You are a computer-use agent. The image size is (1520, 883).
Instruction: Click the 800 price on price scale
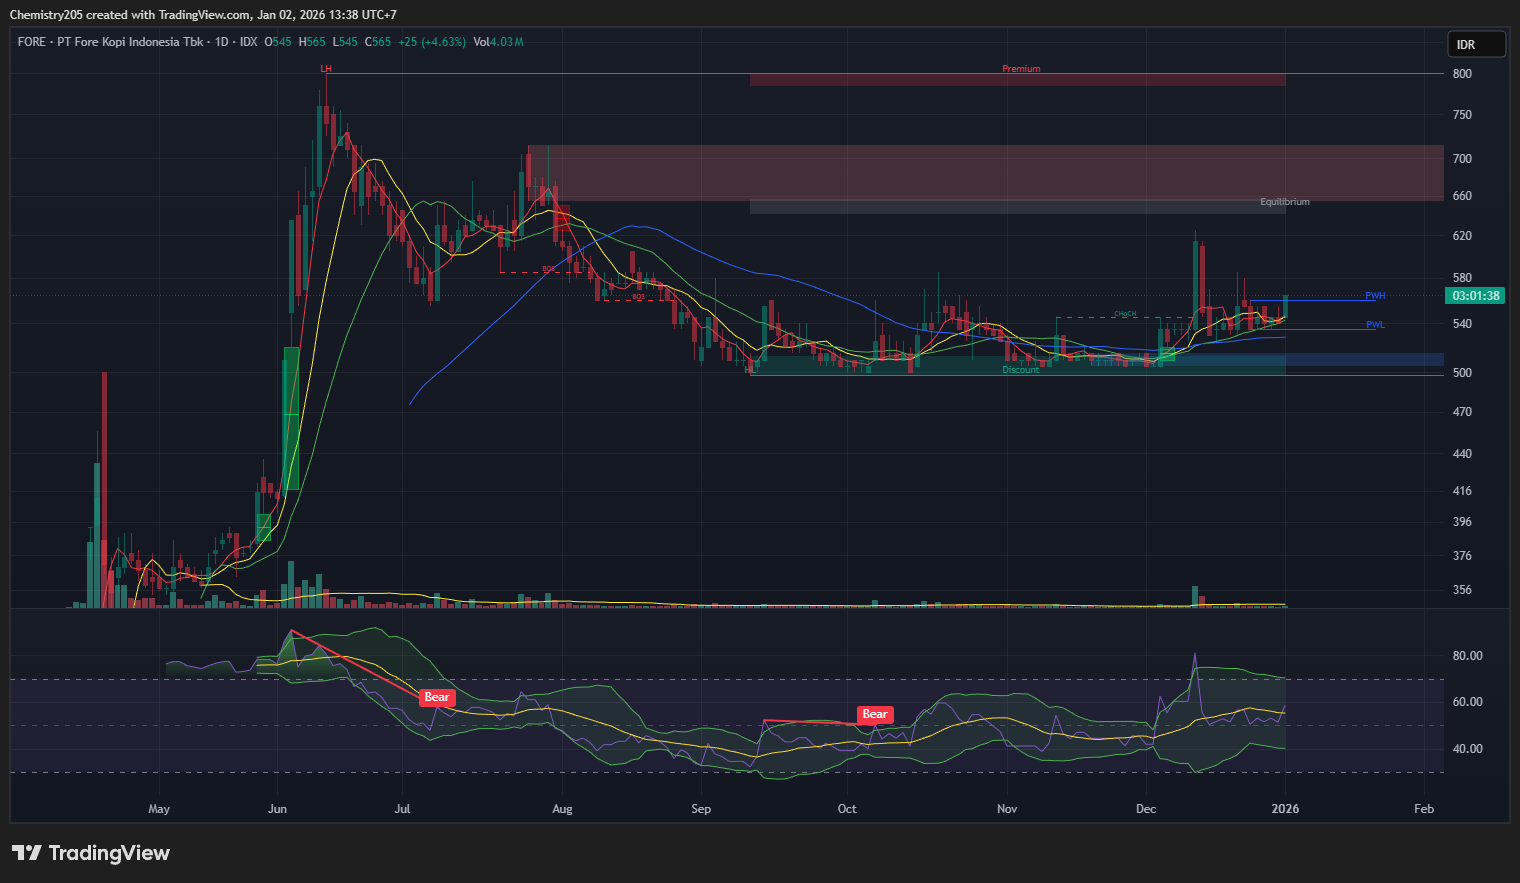1462,74
